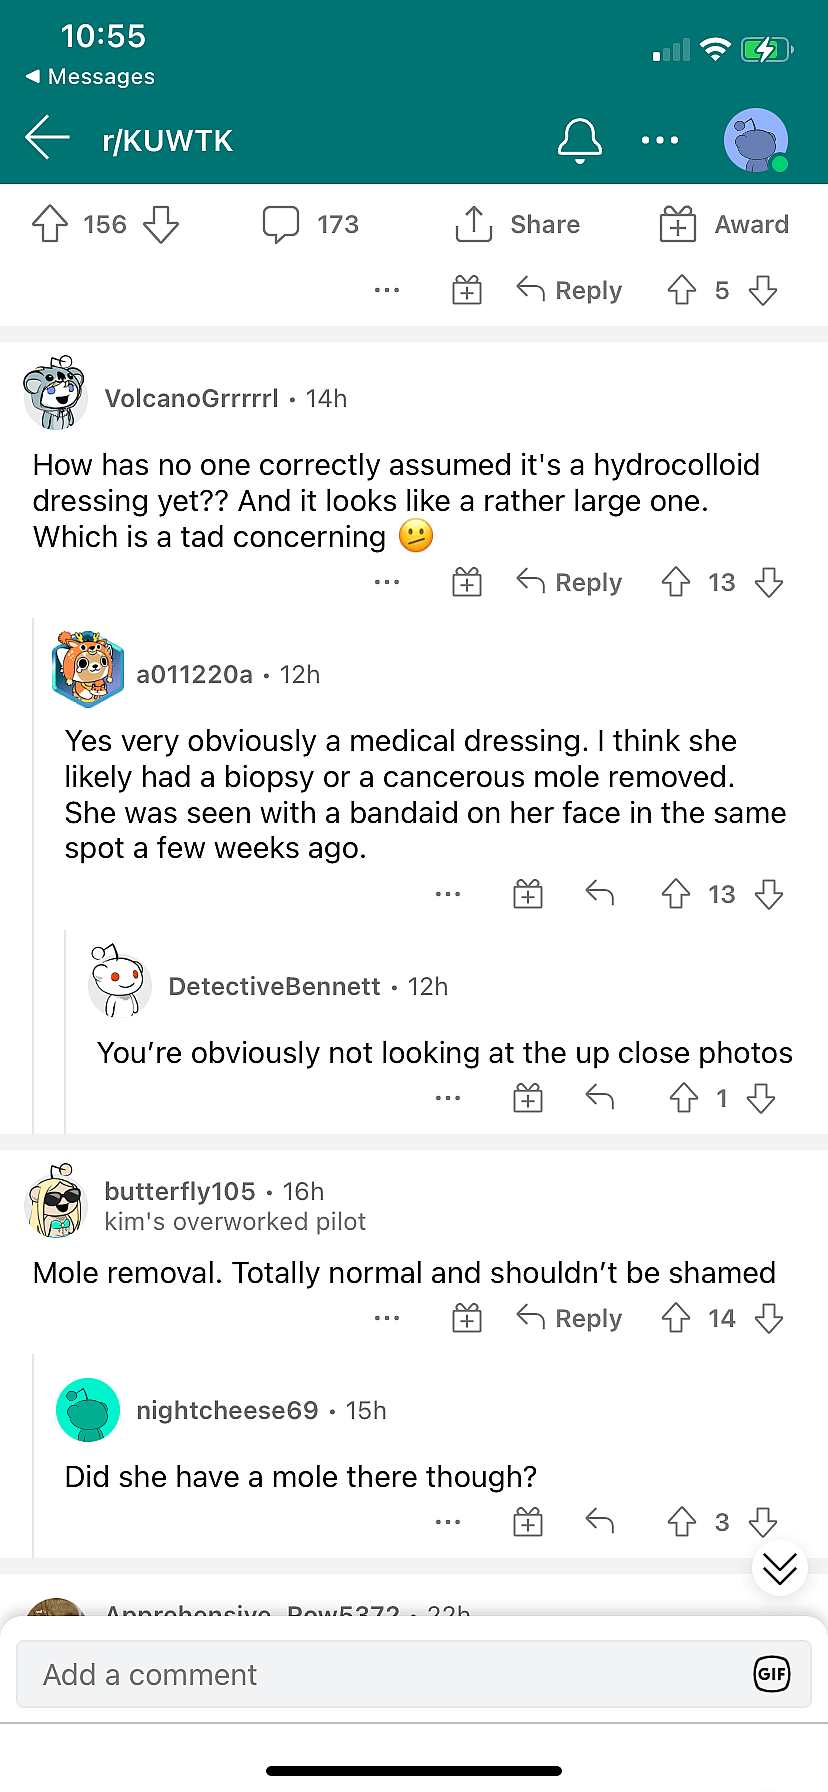Open butterfly105's user profile
Screen dimensions: 828x1792
point(180,1191)
